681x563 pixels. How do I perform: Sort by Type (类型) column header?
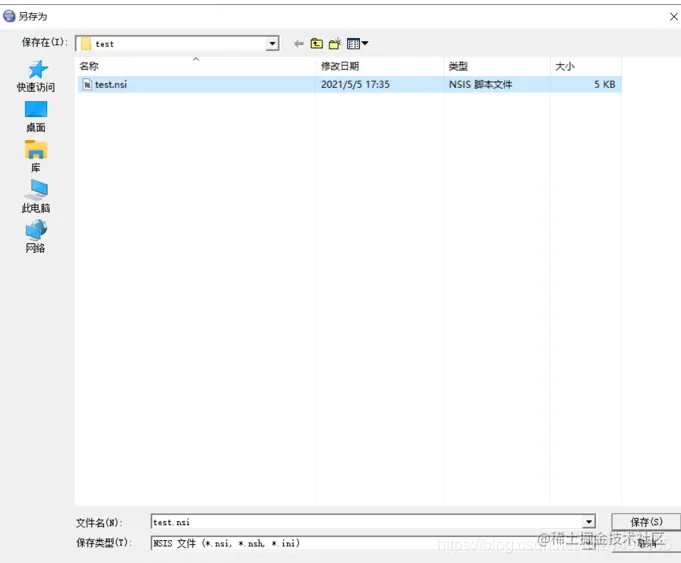(x=497, y=66)
